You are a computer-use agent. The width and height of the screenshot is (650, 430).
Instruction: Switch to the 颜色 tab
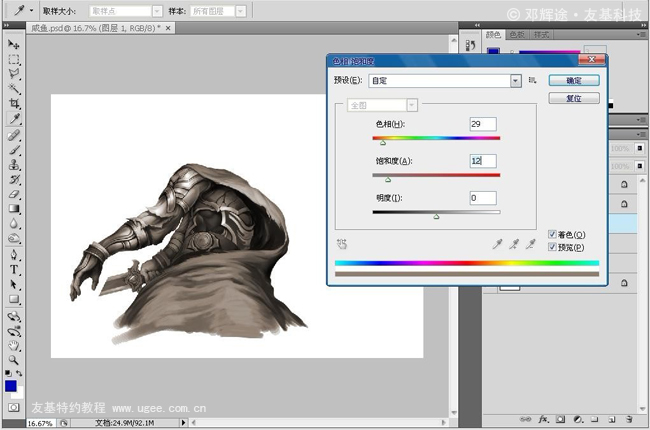pos(493,35)
